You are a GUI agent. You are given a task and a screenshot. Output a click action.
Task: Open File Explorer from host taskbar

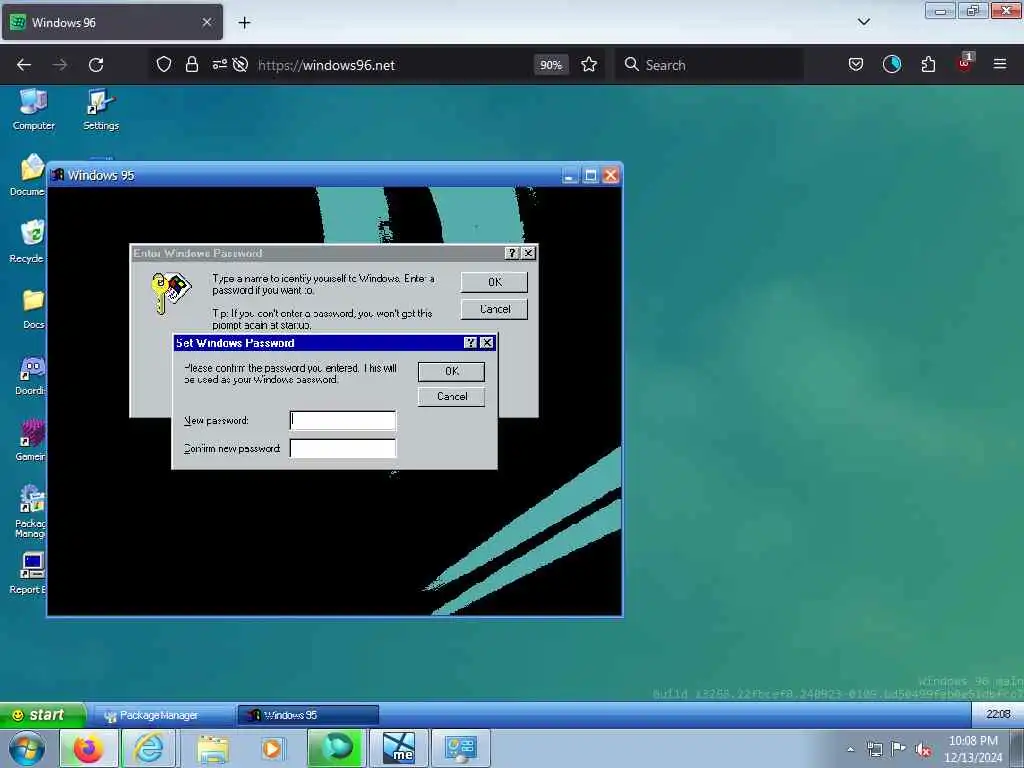212,748
